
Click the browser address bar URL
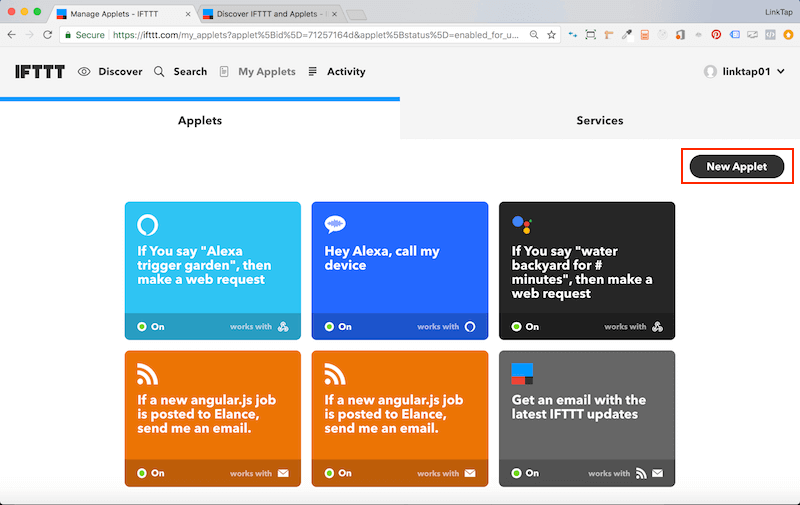click(316, 35)
